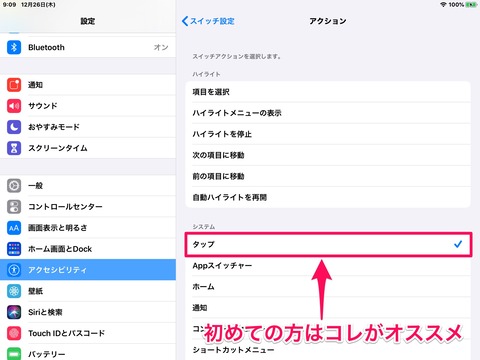Tap the アクセシビリティ person icon
480x360 pixels.
14,270
